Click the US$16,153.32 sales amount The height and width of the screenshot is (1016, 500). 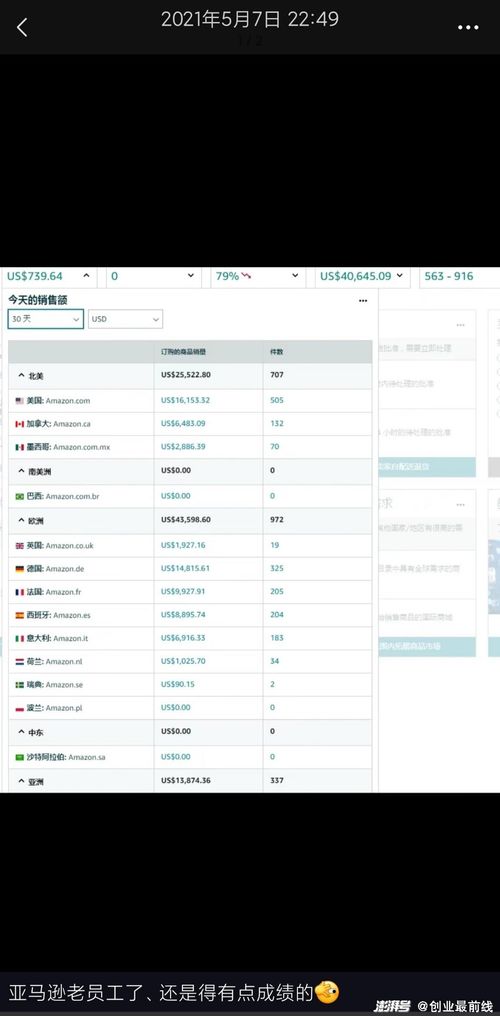pyautogui.click(x=185, y=400)
